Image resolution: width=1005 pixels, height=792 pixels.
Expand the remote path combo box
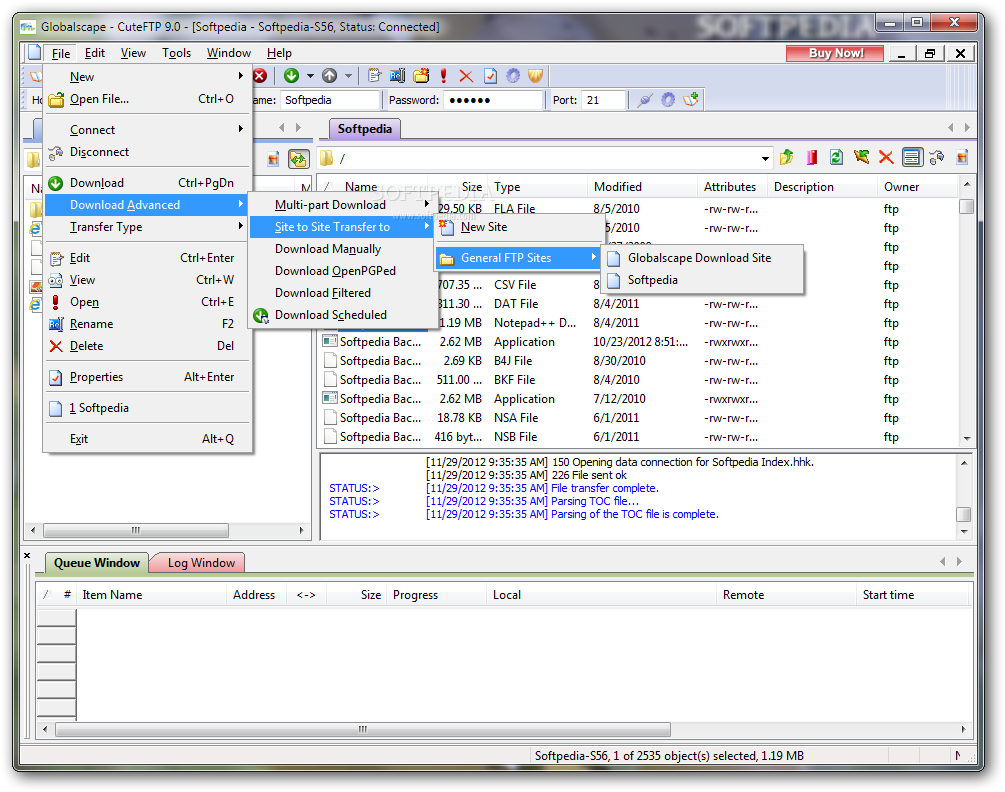click(765, 158)
